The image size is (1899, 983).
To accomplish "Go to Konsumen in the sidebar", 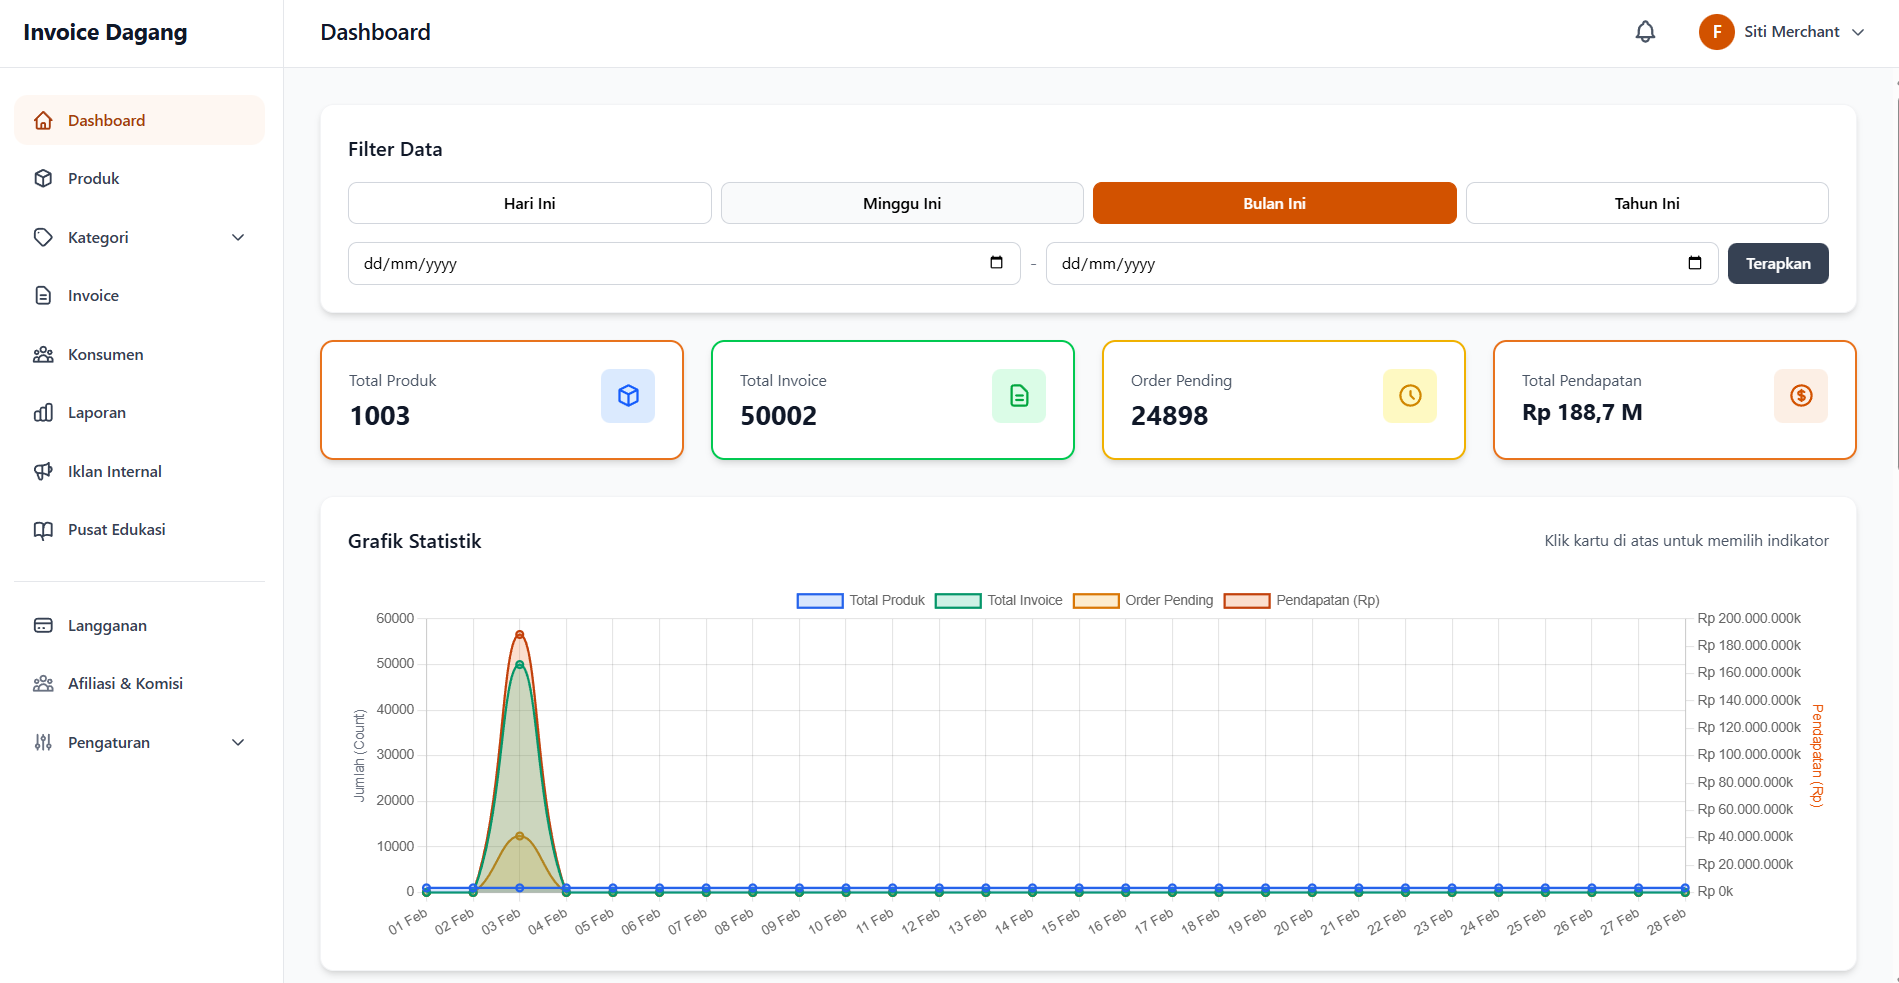I will [105, 355].
